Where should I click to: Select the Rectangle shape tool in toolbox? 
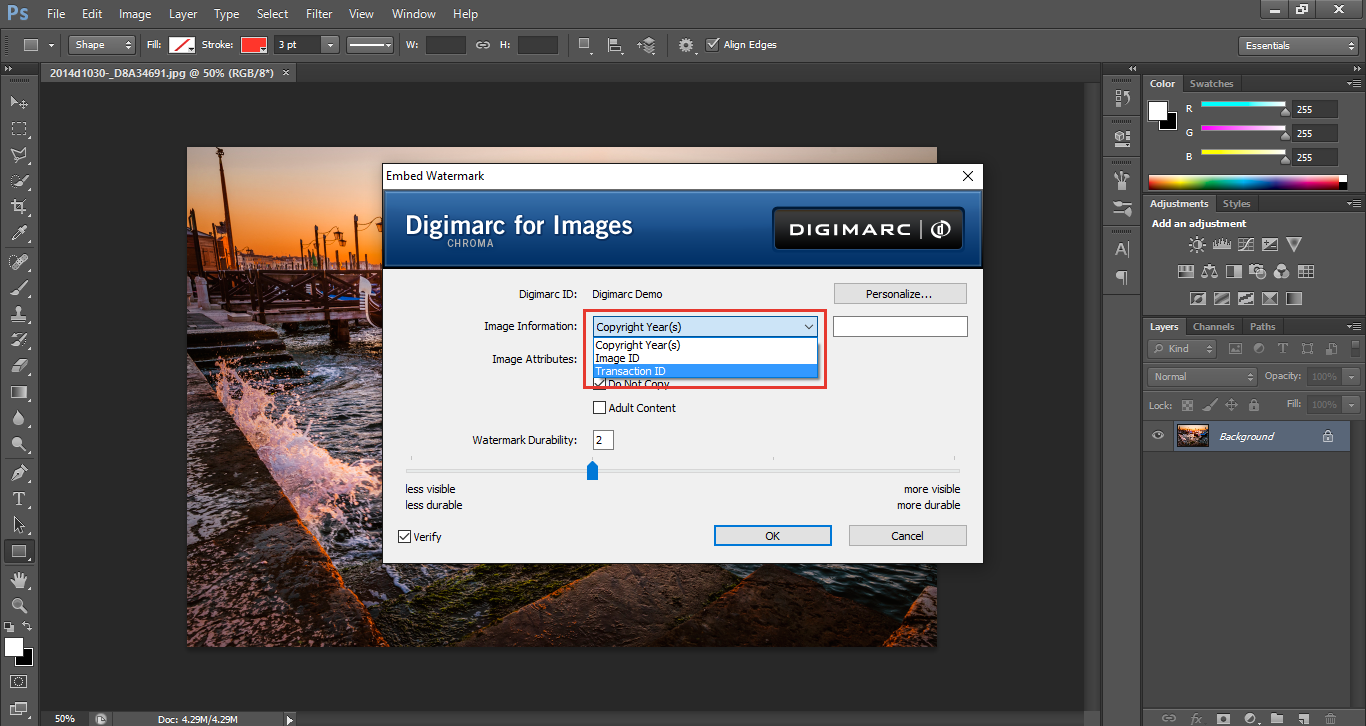19,551
